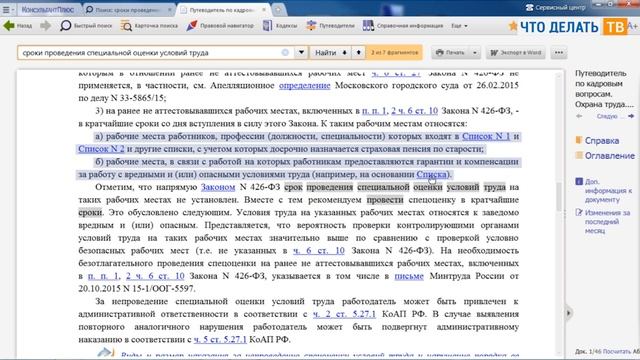Follow the Списка link in item б

pyautogui.click(x=431, y=174)
